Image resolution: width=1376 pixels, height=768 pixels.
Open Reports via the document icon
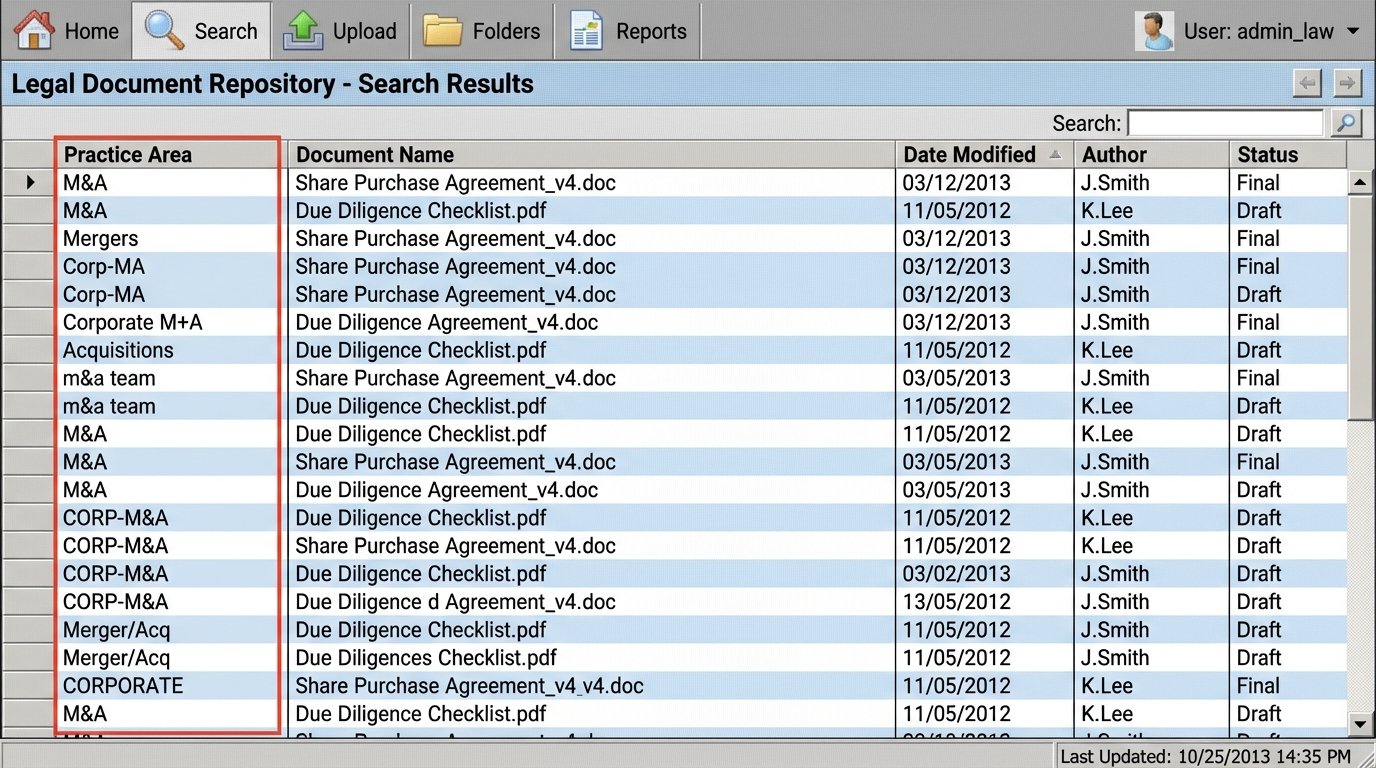pos(588,30)
